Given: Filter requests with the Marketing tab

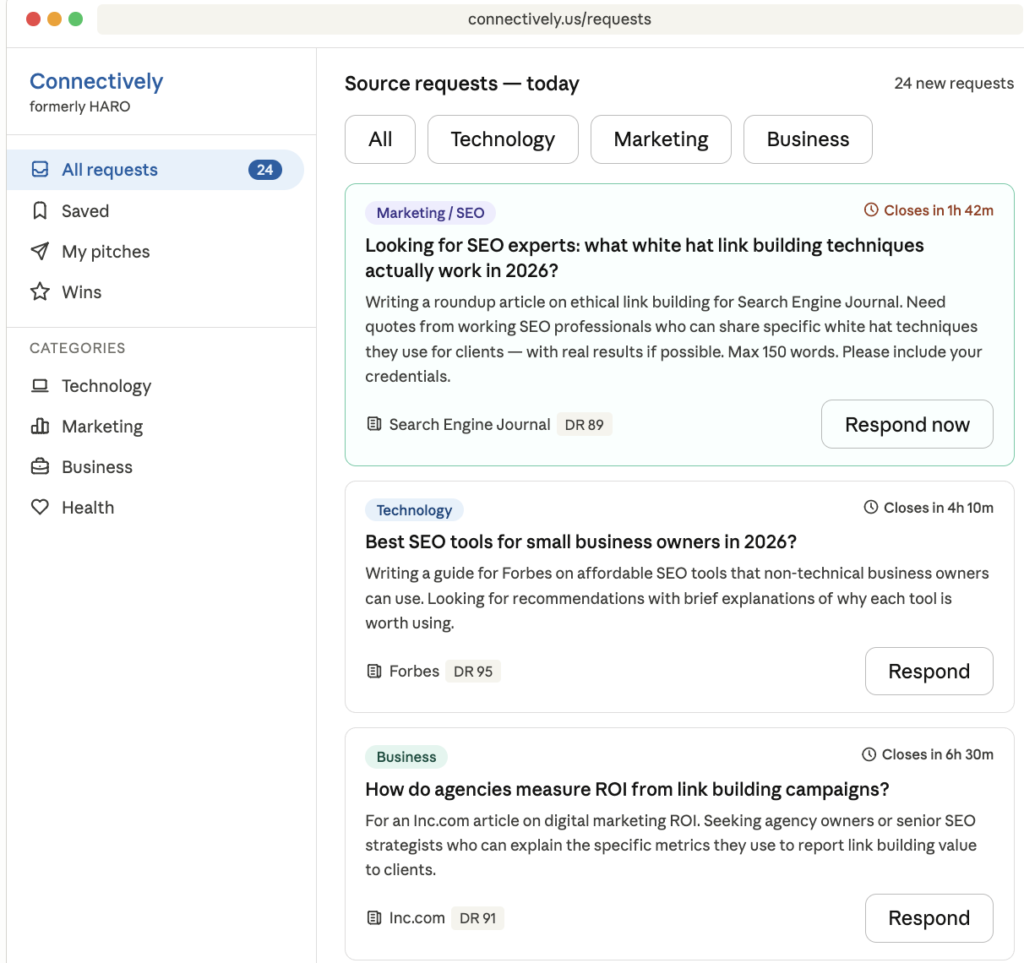Looking at the screenshot, I should [x=661, y=139].
